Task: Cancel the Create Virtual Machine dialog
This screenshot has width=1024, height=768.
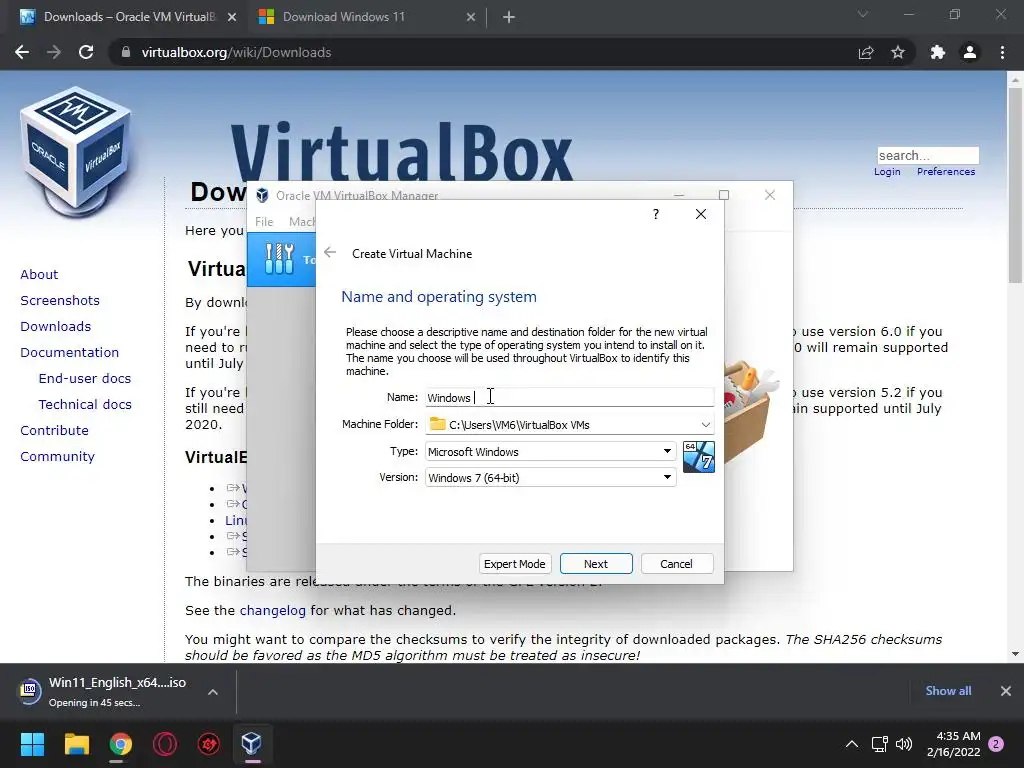Action: pyautogui.click(x=677, y=564)
